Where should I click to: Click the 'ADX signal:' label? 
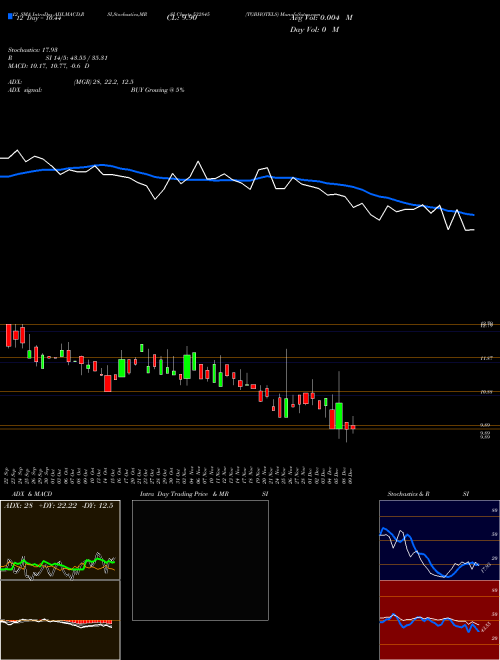click(25, 90)
